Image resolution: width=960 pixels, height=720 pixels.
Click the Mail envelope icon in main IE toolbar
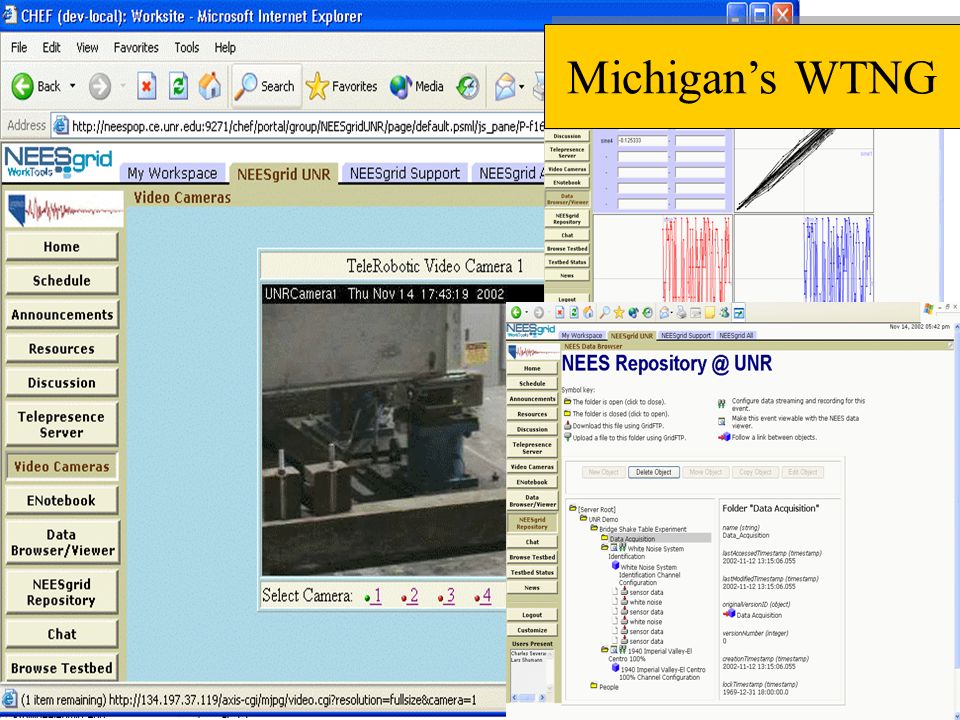click(505, 86)
